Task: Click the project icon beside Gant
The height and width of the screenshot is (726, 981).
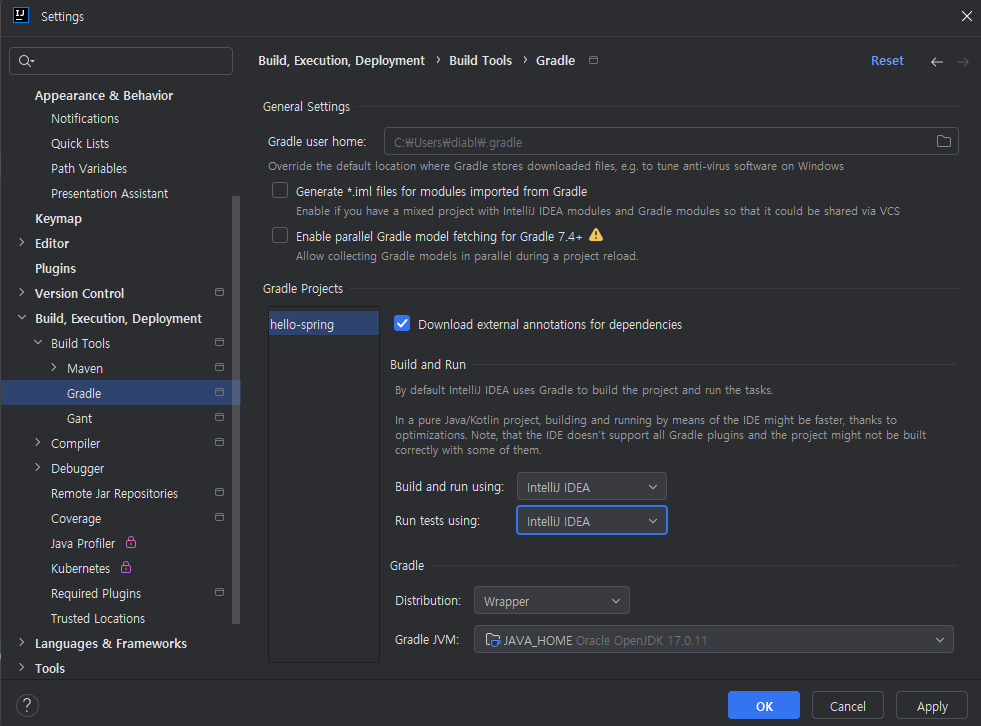Action: (x=220, y=417)
